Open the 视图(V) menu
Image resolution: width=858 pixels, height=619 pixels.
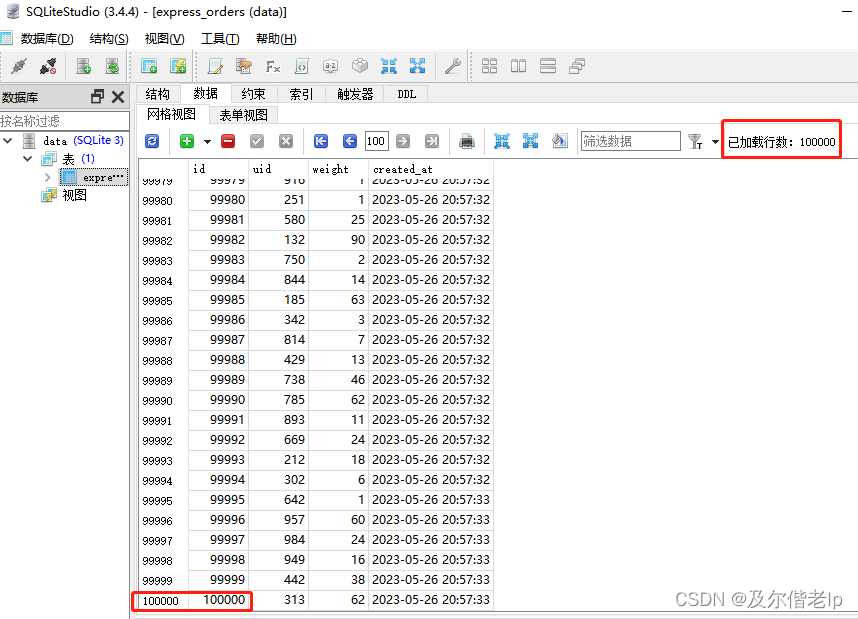[x=164, y=39]
